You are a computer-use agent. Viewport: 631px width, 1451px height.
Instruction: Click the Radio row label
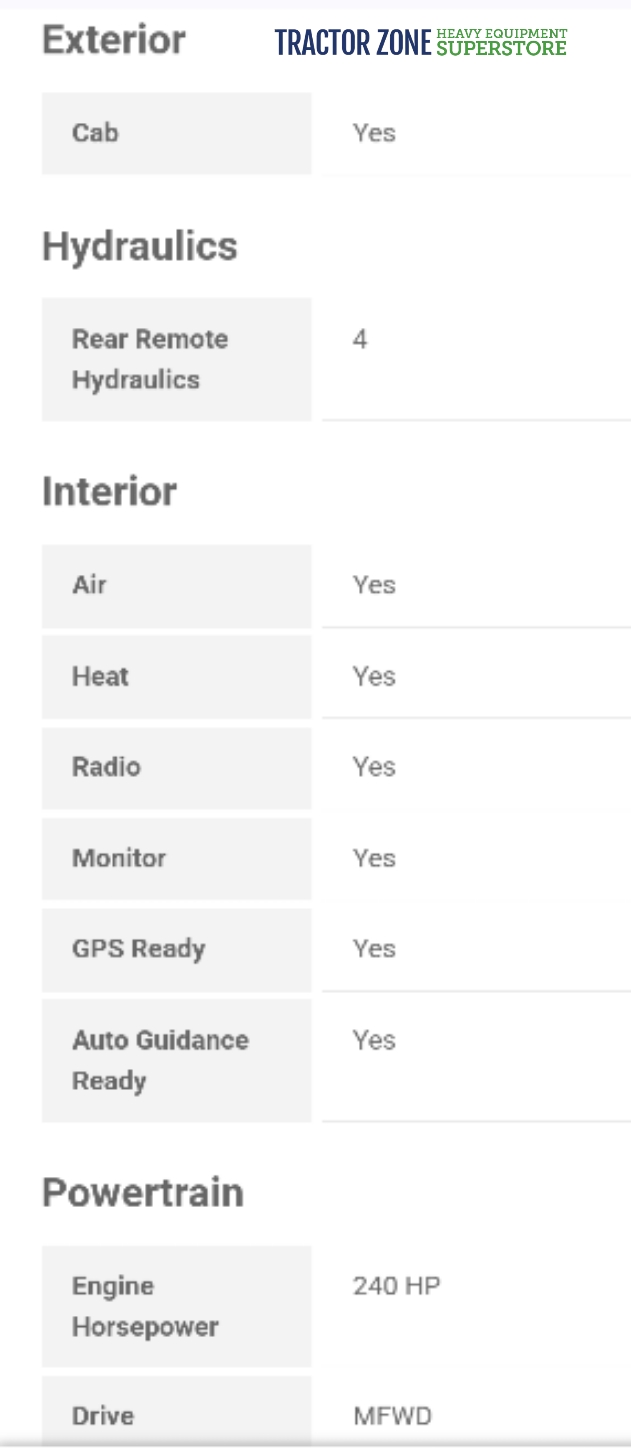(106, 767)
